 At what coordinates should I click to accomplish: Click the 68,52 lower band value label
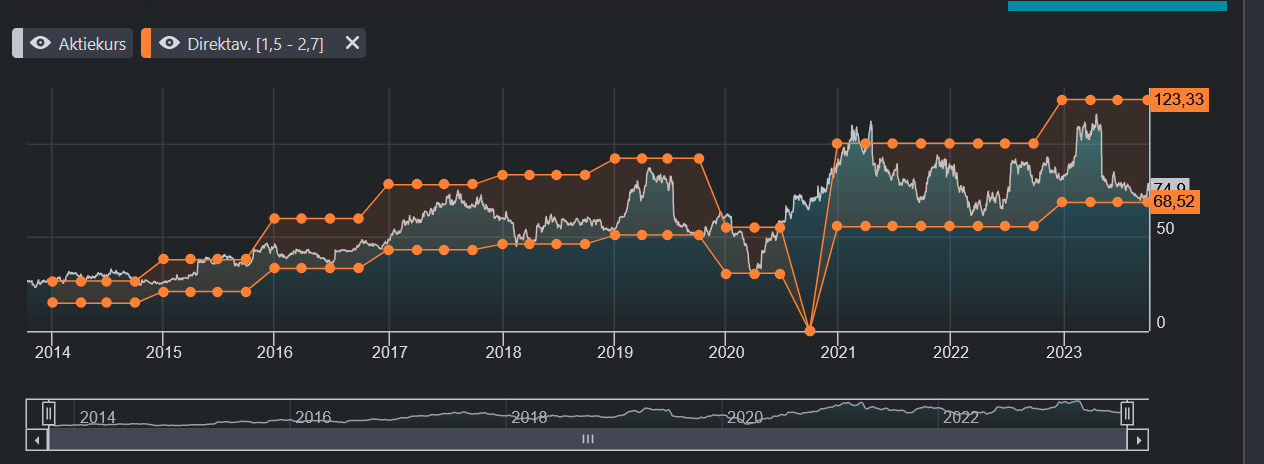point(1176,202)
